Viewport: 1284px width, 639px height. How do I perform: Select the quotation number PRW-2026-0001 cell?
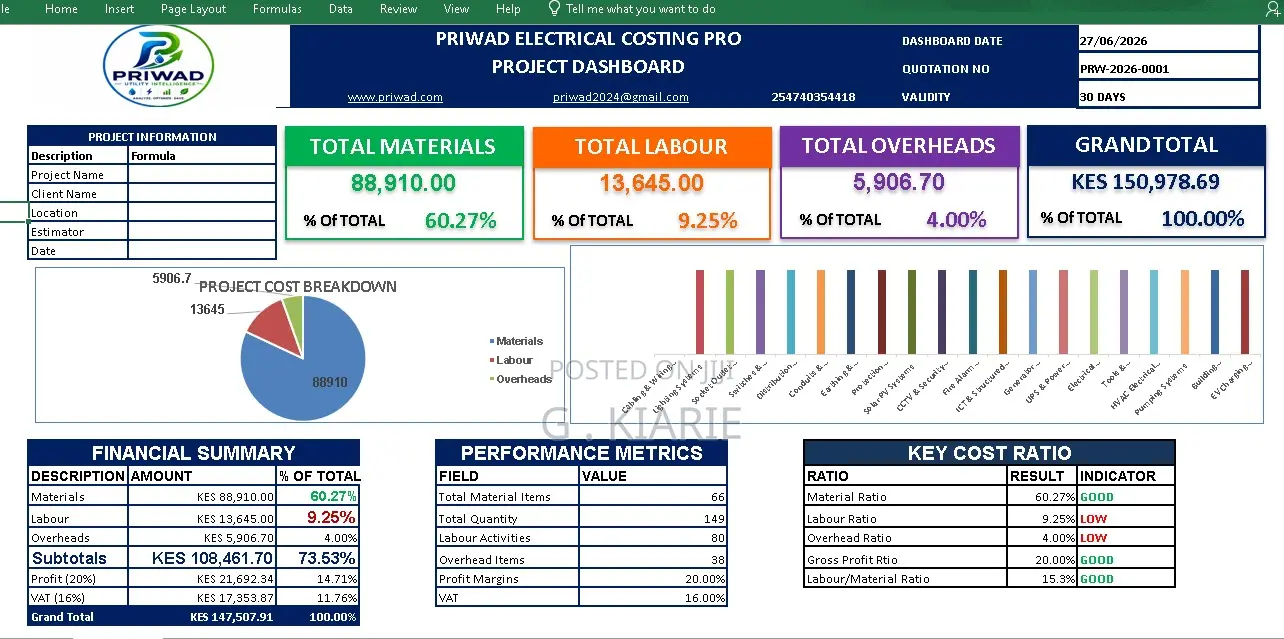point(1167,69)
